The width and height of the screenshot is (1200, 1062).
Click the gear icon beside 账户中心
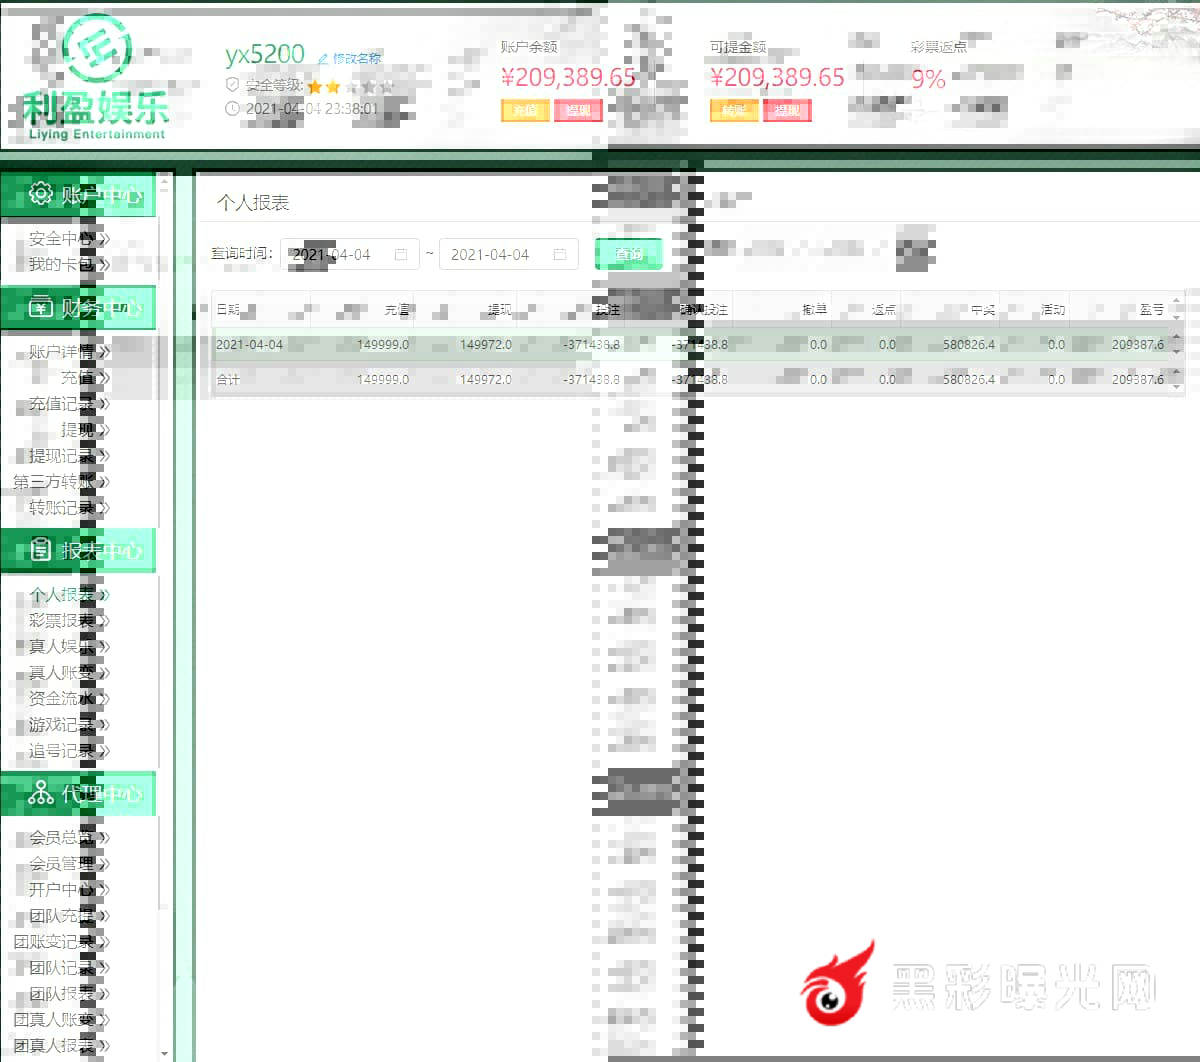pos(40,193)
